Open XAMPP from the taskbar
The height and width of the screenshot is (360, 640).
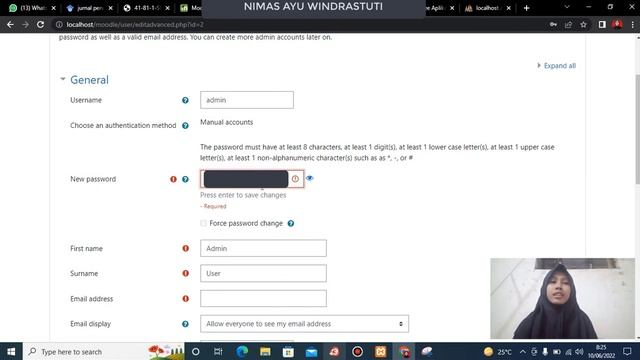click(380, 351)
